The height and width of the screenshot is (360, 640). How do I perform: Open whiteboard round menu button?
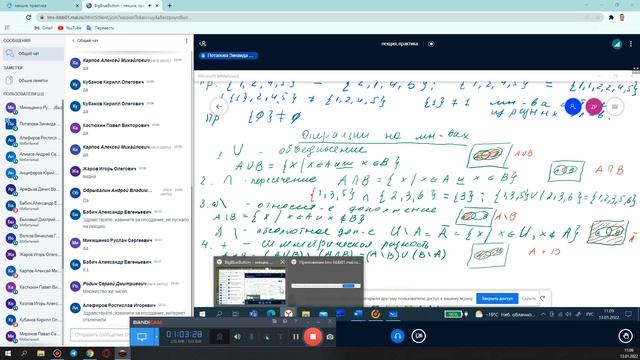[615, 107]
